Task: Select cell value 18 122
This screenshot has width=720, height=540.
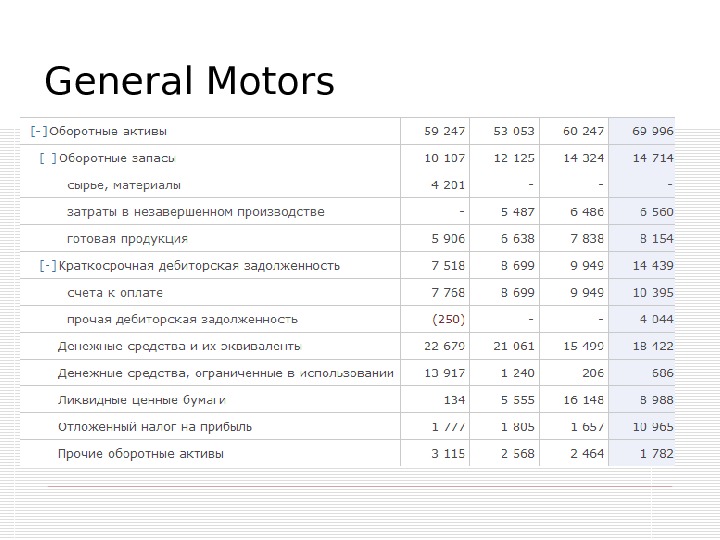Action: [652, 346]
